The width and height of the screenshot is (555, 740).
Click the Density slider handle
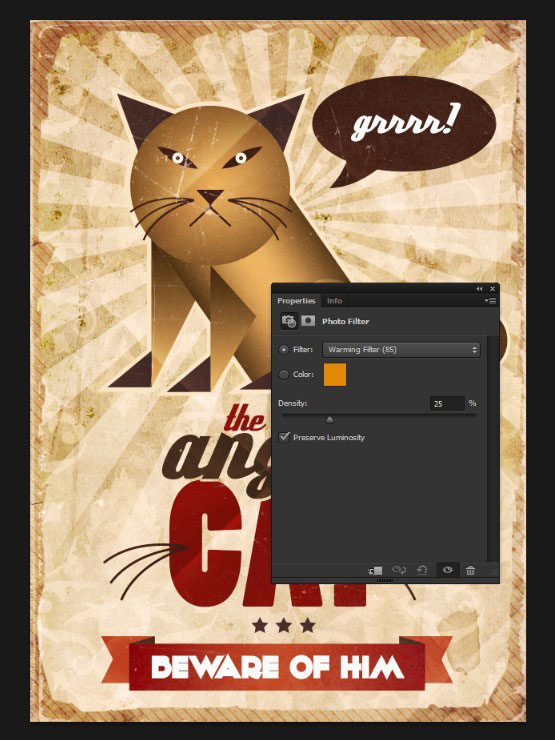(x=329, y=419)
